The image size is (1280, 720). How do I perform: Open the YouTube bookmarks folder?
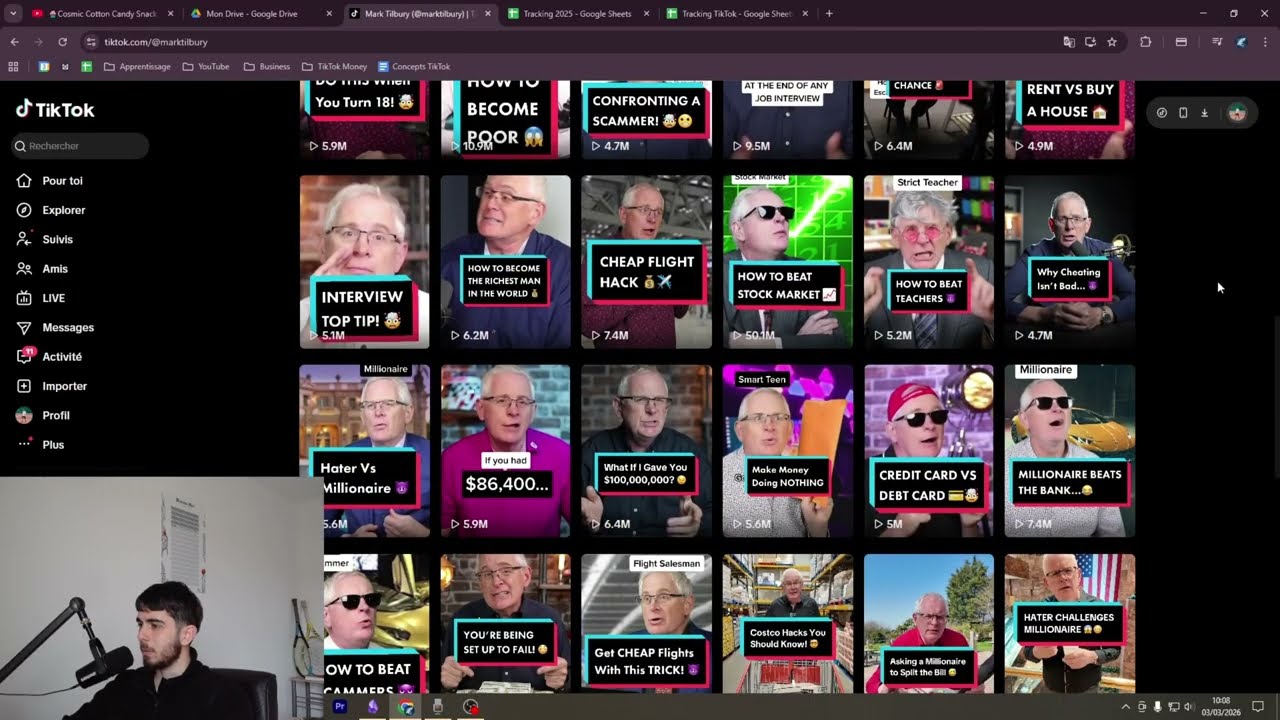coord(206,66)
